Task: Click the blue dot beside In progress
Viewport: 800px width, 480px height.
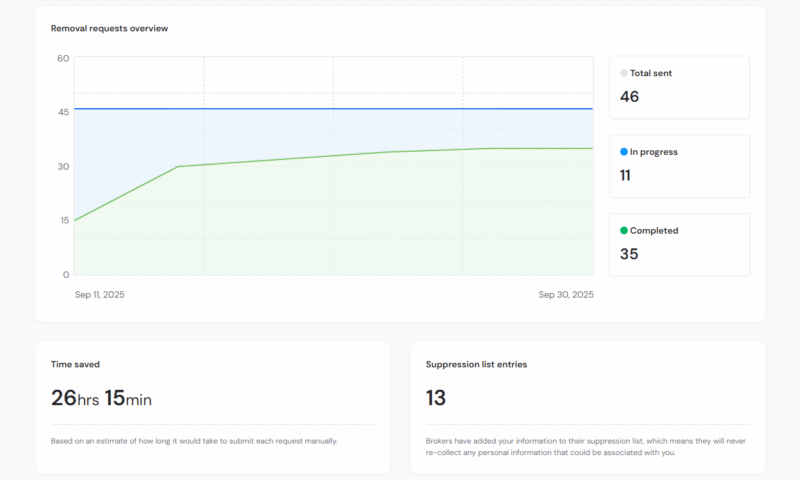Action: pyautogui.click(x=624, y=152)
